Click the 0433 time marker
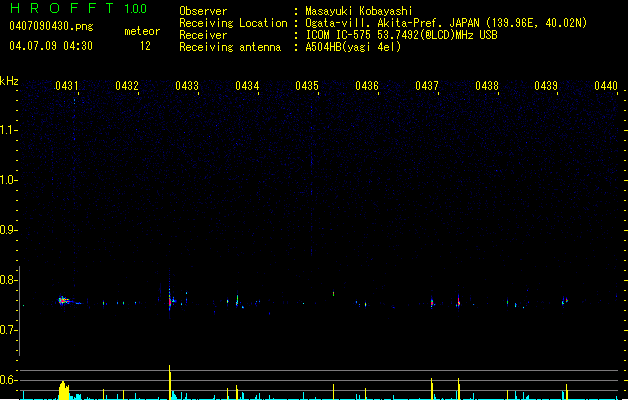The height and width of the screenshot is (400, 629). click(187, 86)
